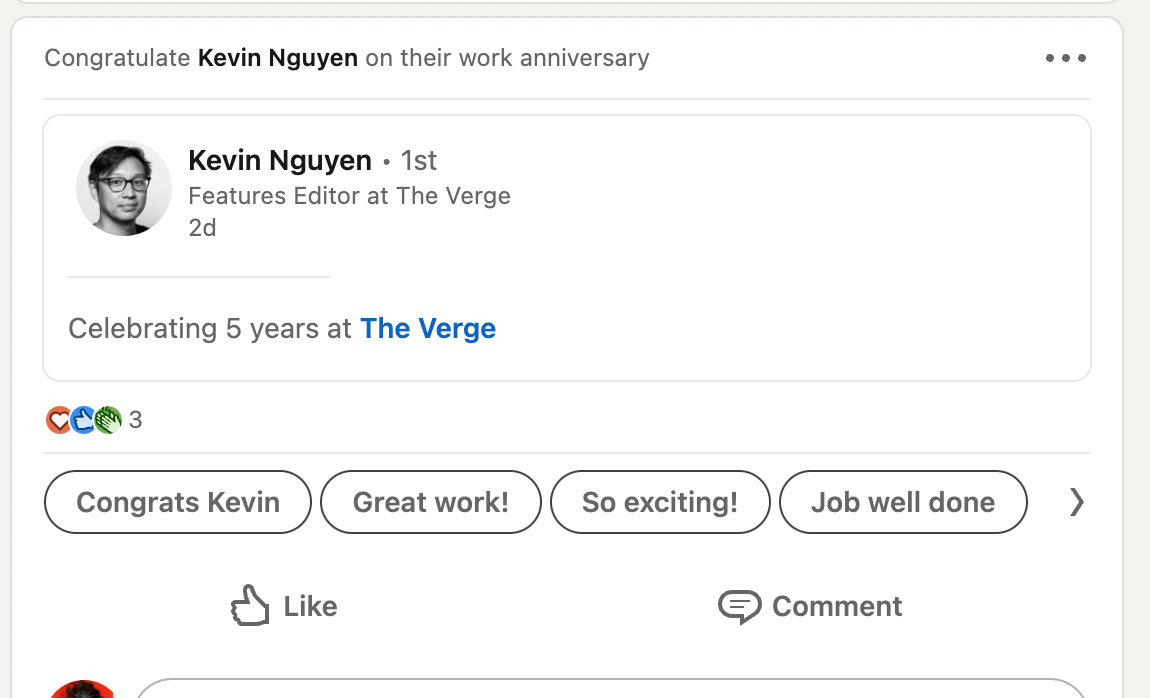Open Kevin Nguyen's profile photo

124,188
